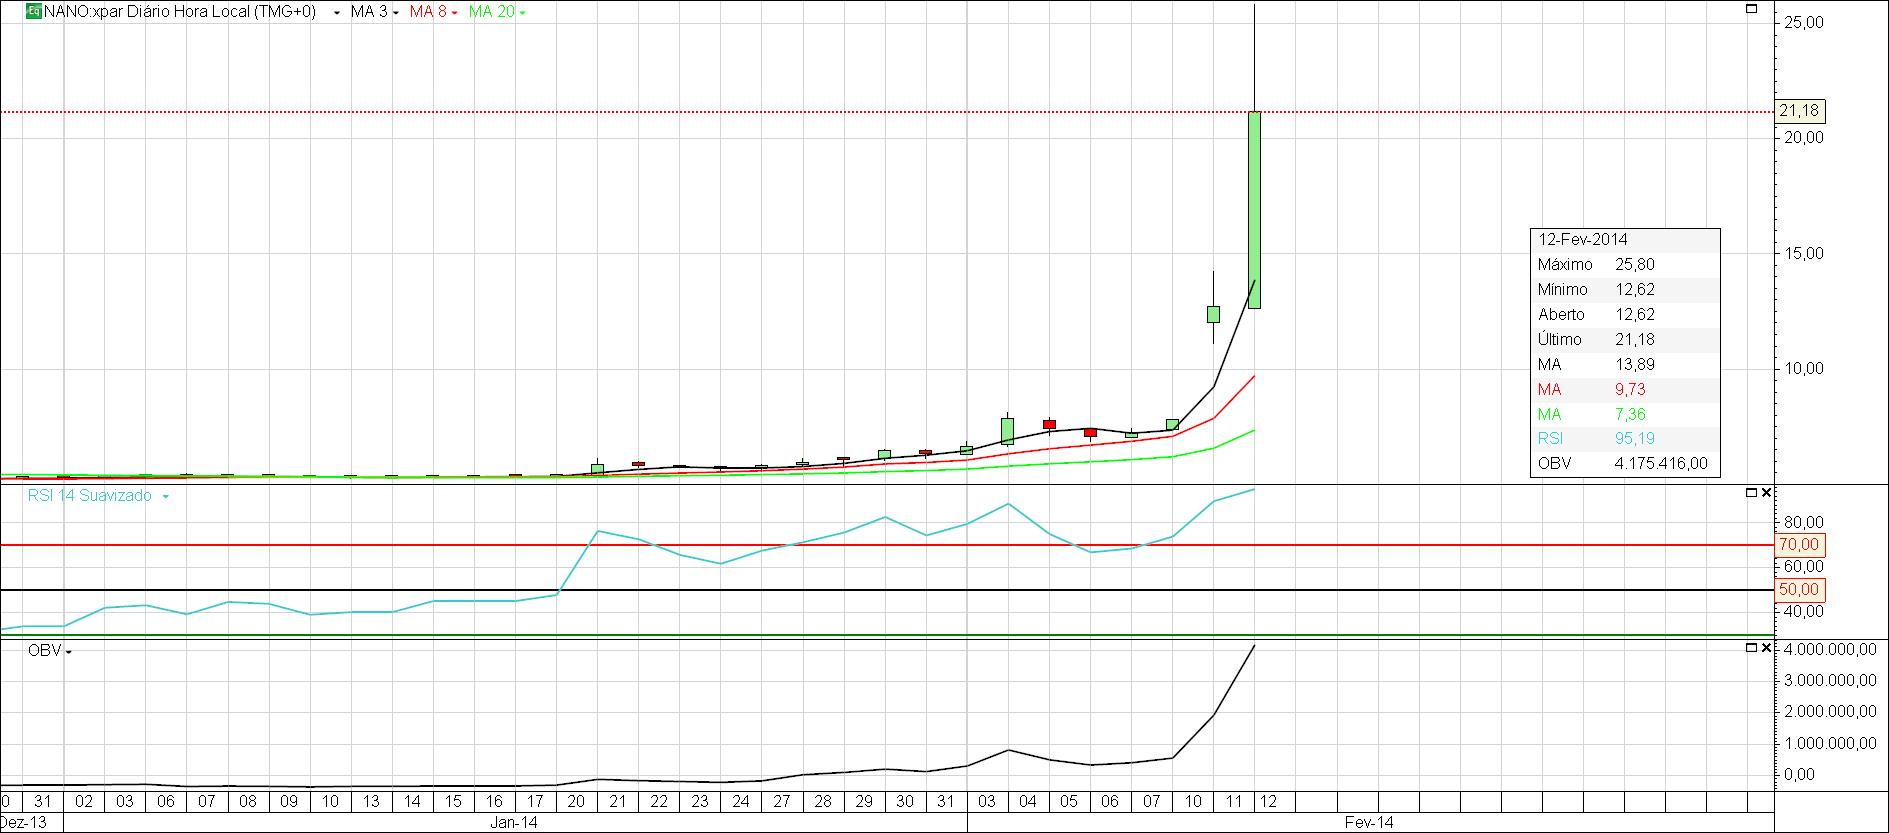Screen dimensions: 1889x833
Task: Click the 15,00 price axis label
Action: pyautogui.click(x=1802, y=254)
